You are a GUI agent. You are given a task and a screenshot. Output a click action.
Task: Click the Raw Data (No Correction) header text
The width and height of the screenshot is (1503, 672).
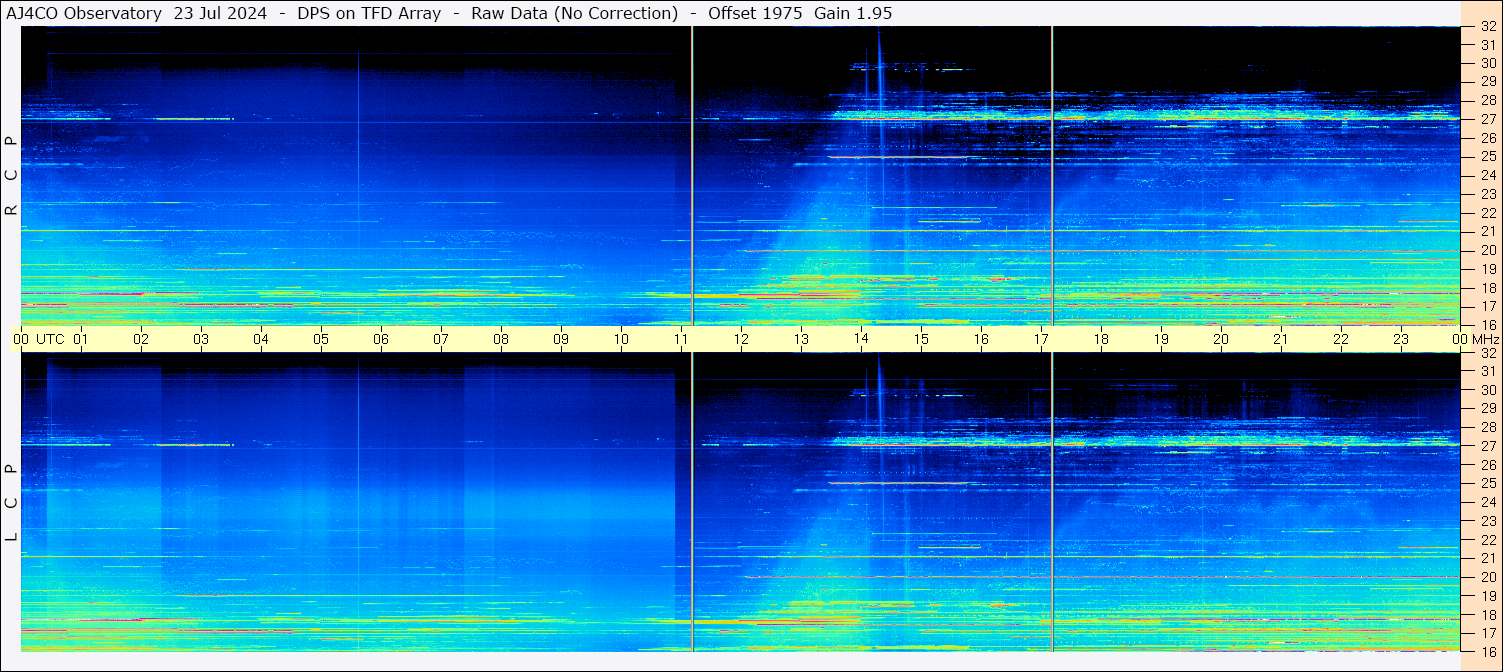click(574, 13)
